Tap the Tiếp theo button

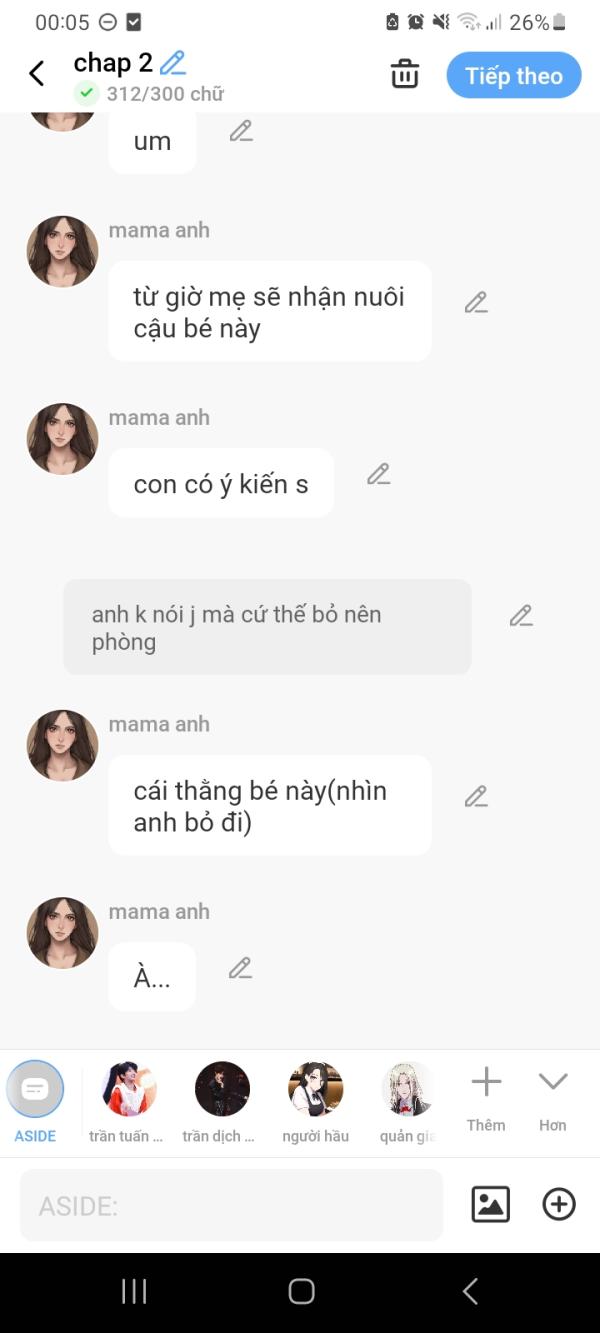point(514,76)
